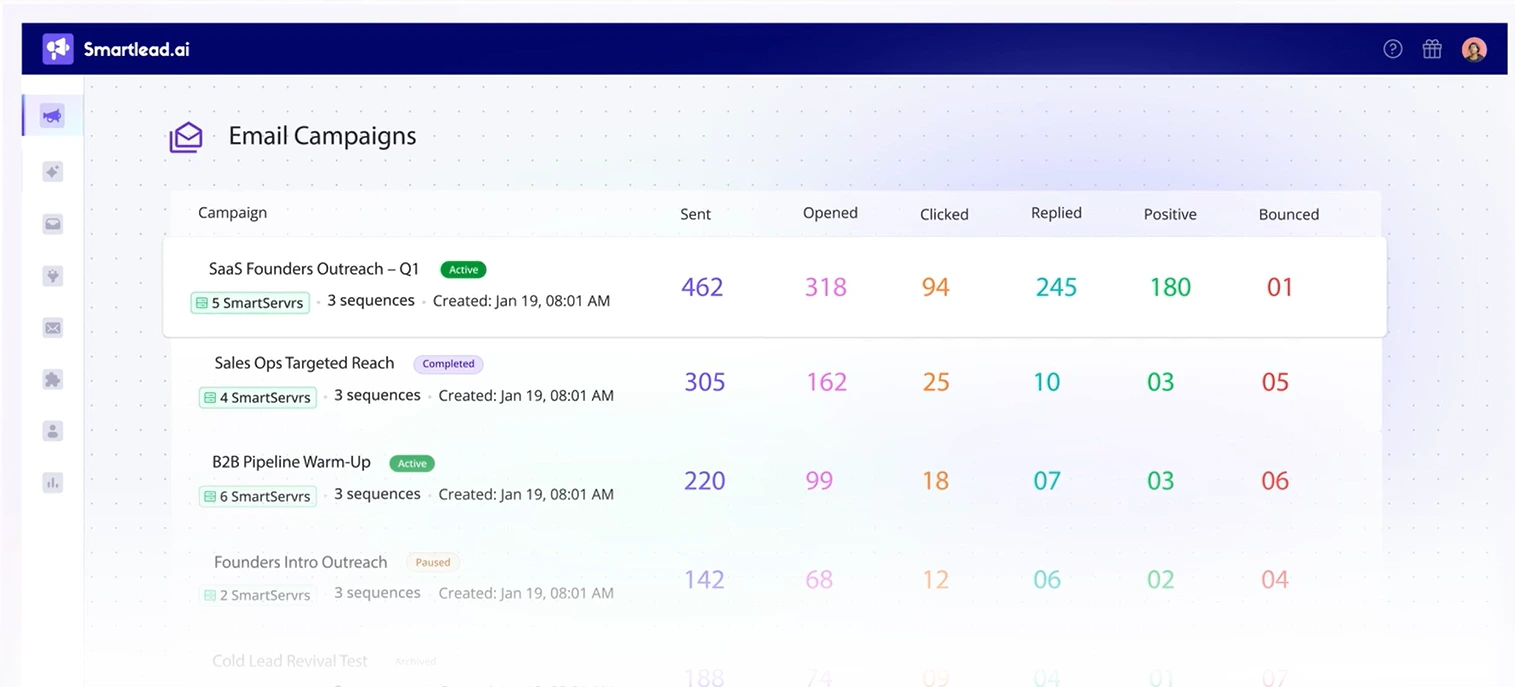Screen dimensions: 1515x687
Task: Click the replied value 06
Action: (x=1047, y=580)
